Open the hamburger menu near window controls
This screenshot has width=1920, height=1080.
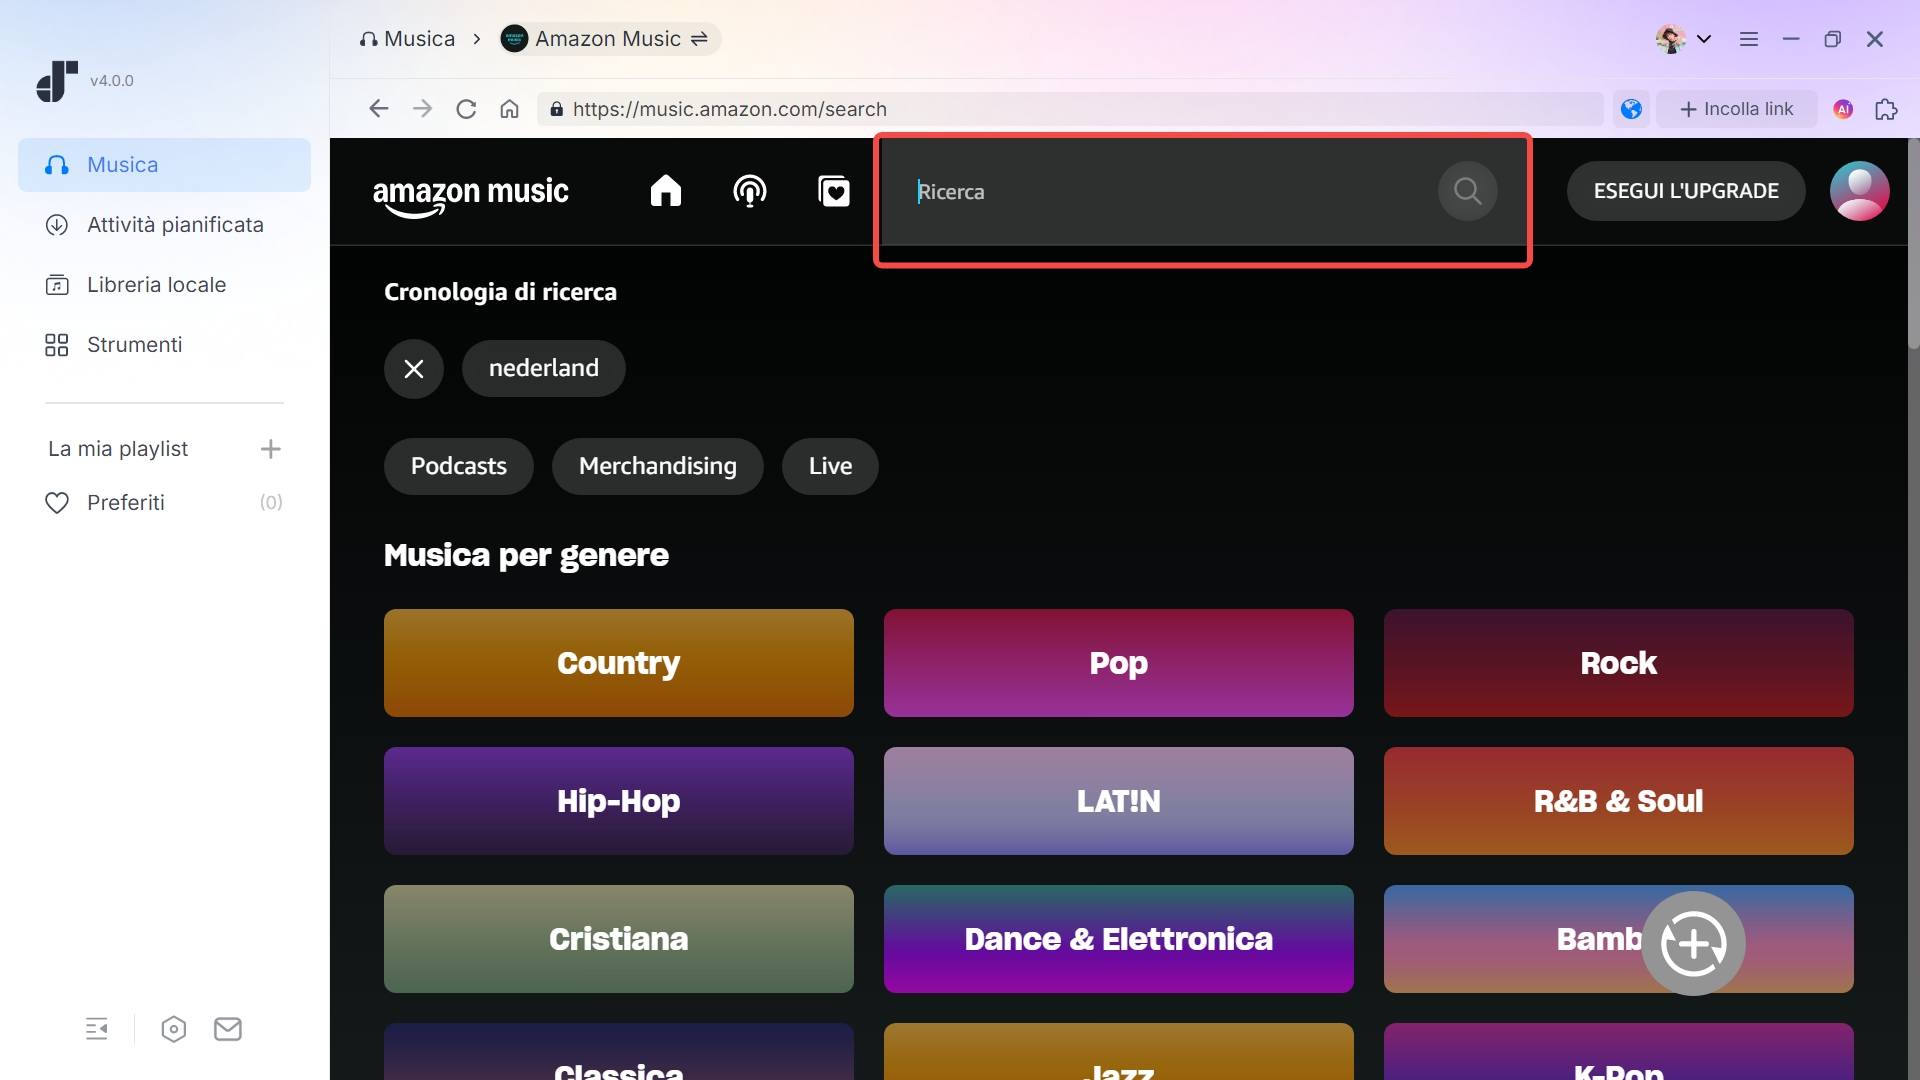click(x=1748, y=38)
